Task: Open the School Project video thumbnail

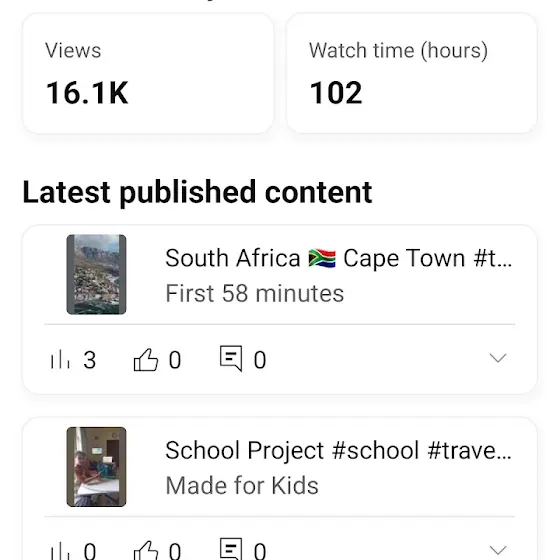Action: click(x=96, y=466)
